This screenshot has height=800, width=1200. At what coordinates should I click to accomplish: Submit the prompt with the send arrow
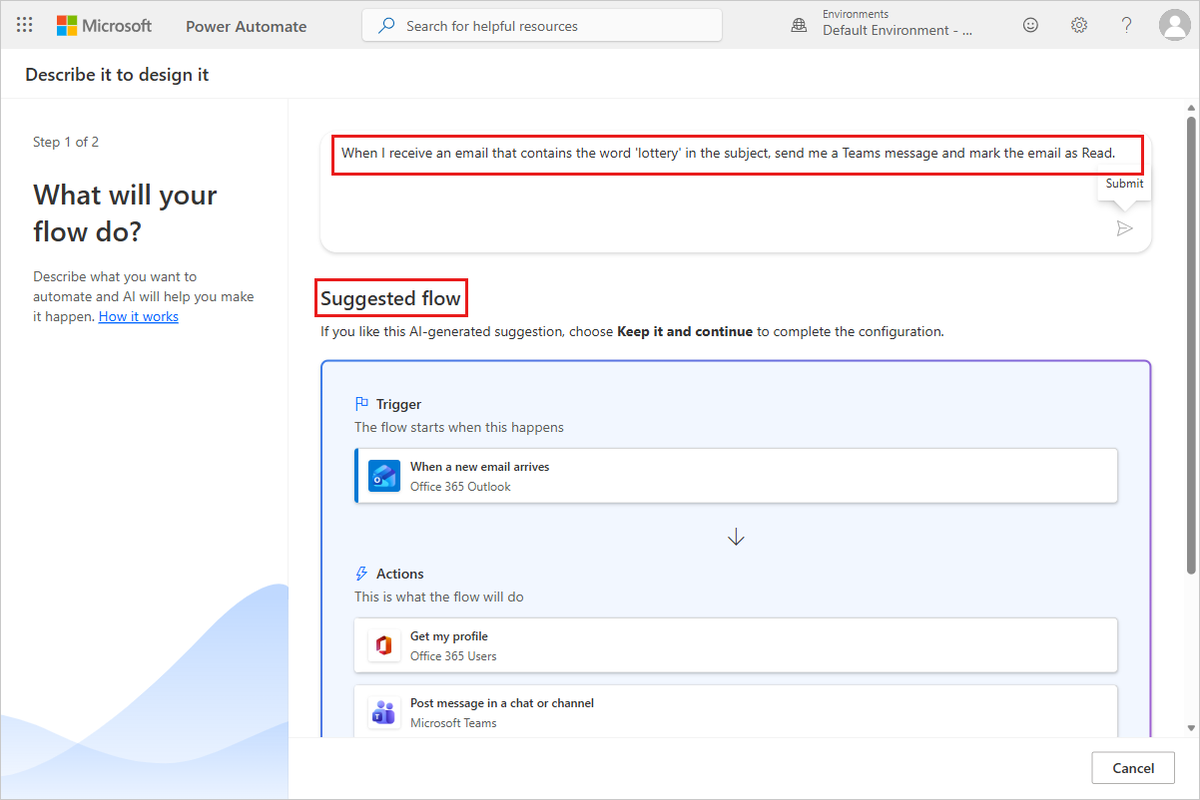1125,229
